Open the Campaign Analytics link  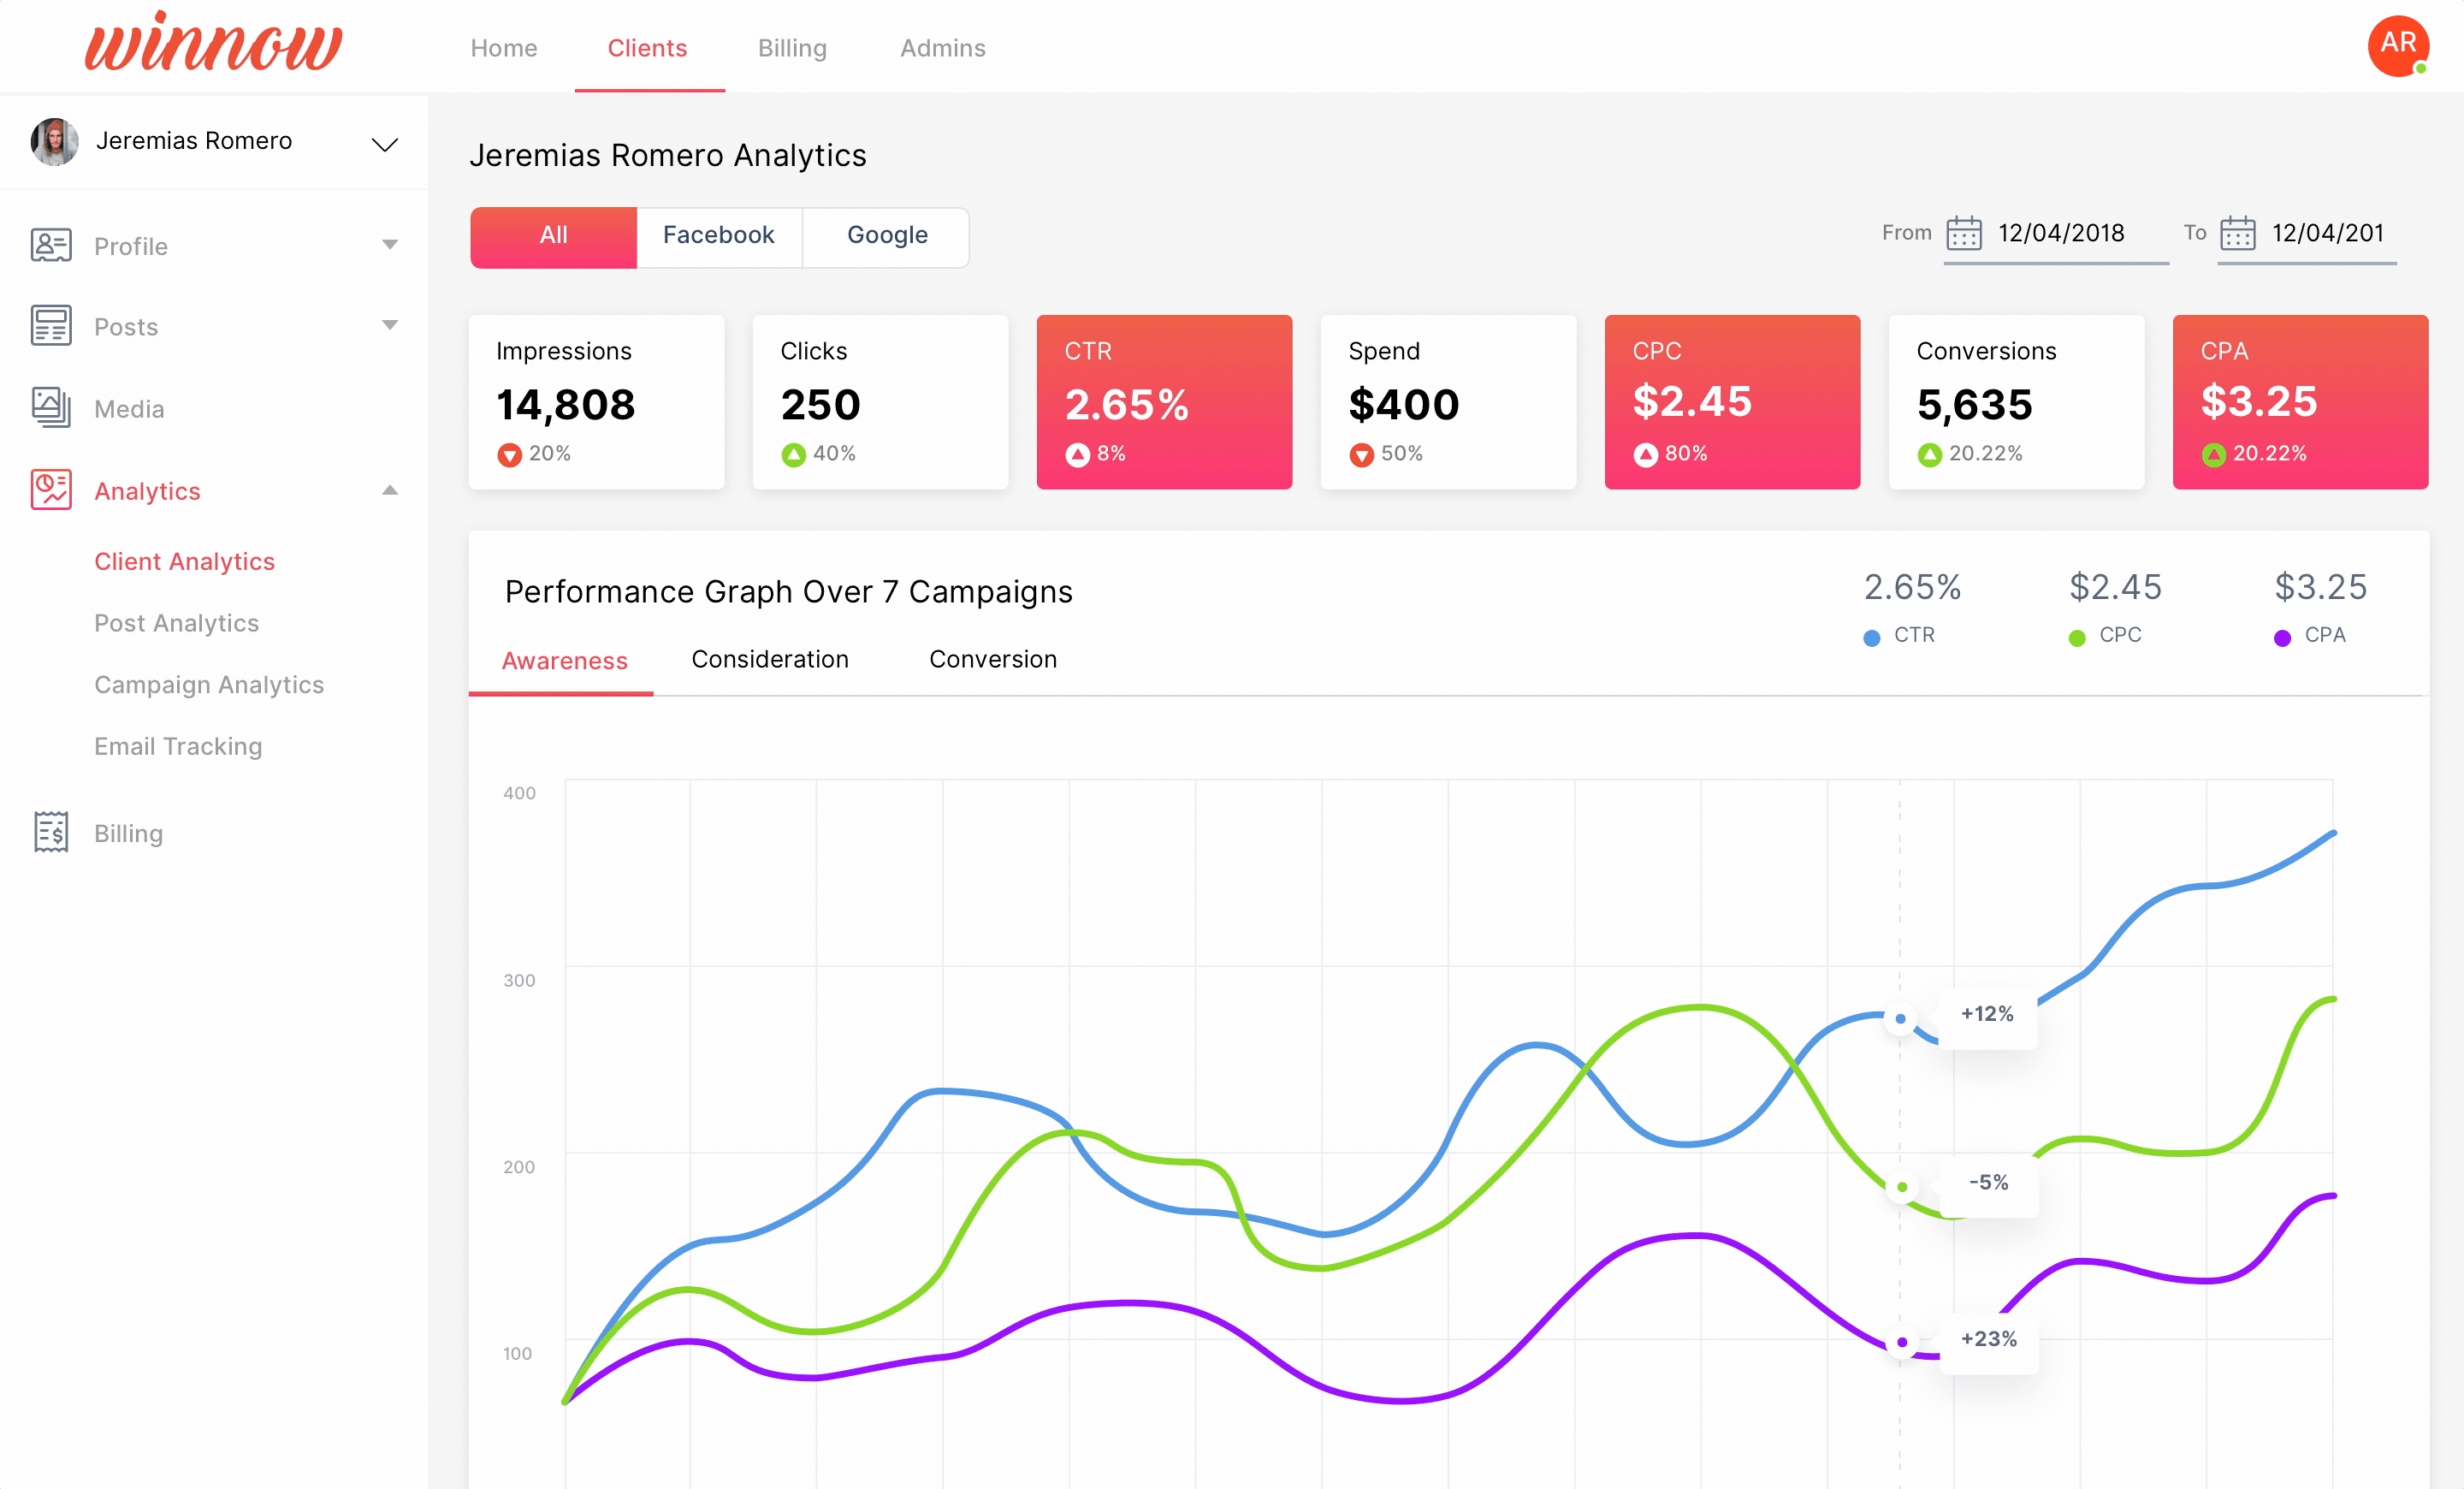(209, 685)
